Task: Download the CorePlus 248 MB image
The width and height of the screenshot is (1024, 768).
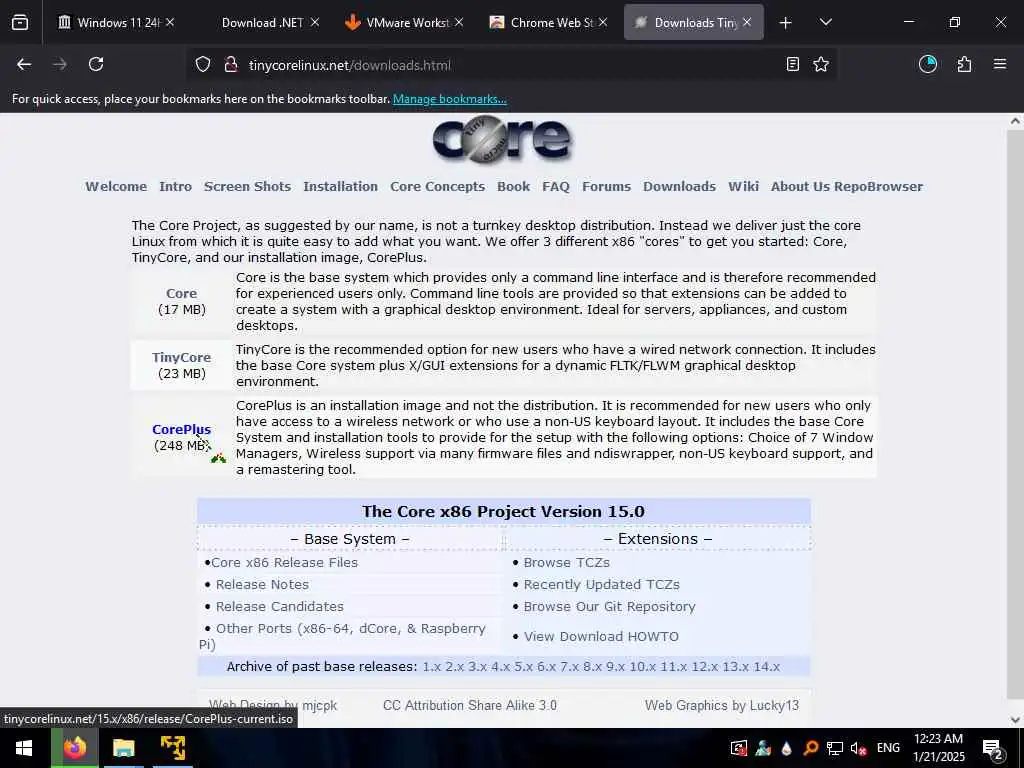Action: tap(182, 430)
